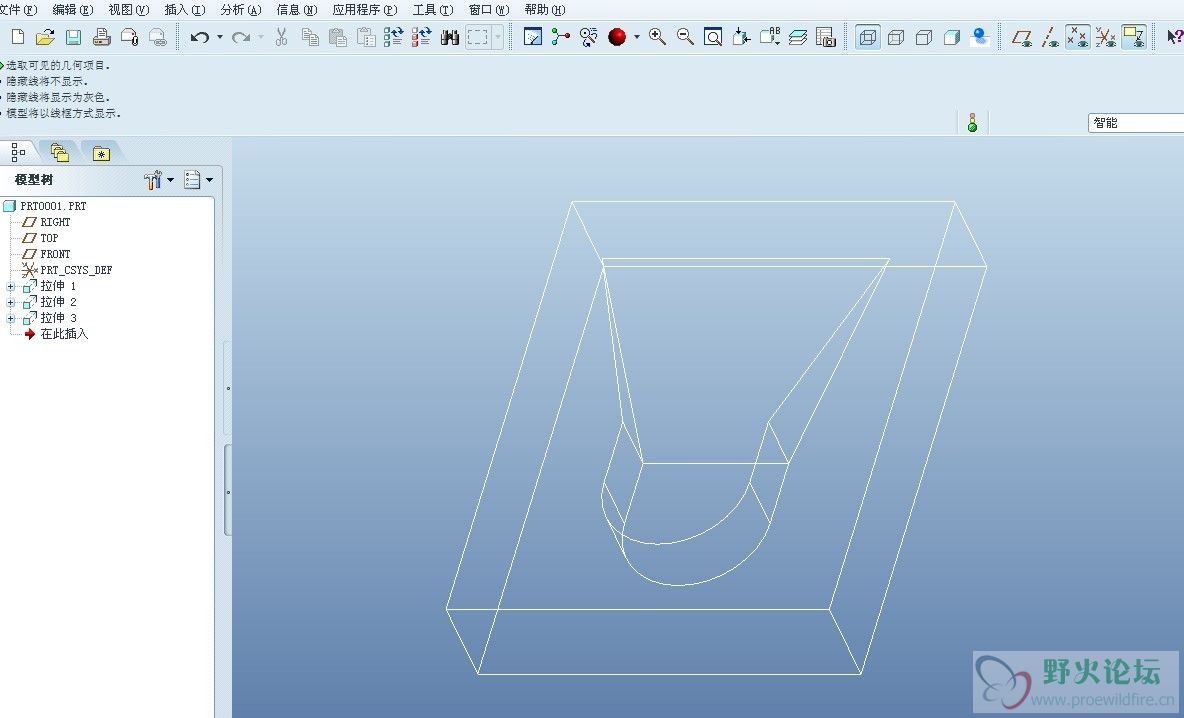Open the 工具 menu
Screen dimensions: 1184x718
coord(433,10)
